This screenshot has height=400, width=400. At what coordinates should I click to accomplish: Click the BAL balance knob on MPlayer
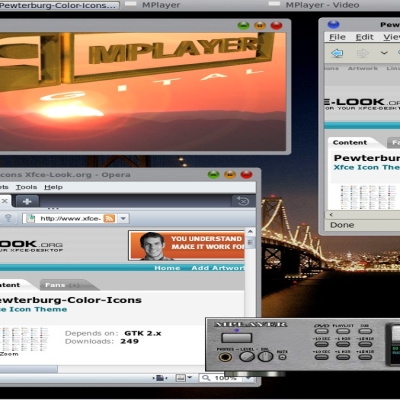click(x=265, y=357)
